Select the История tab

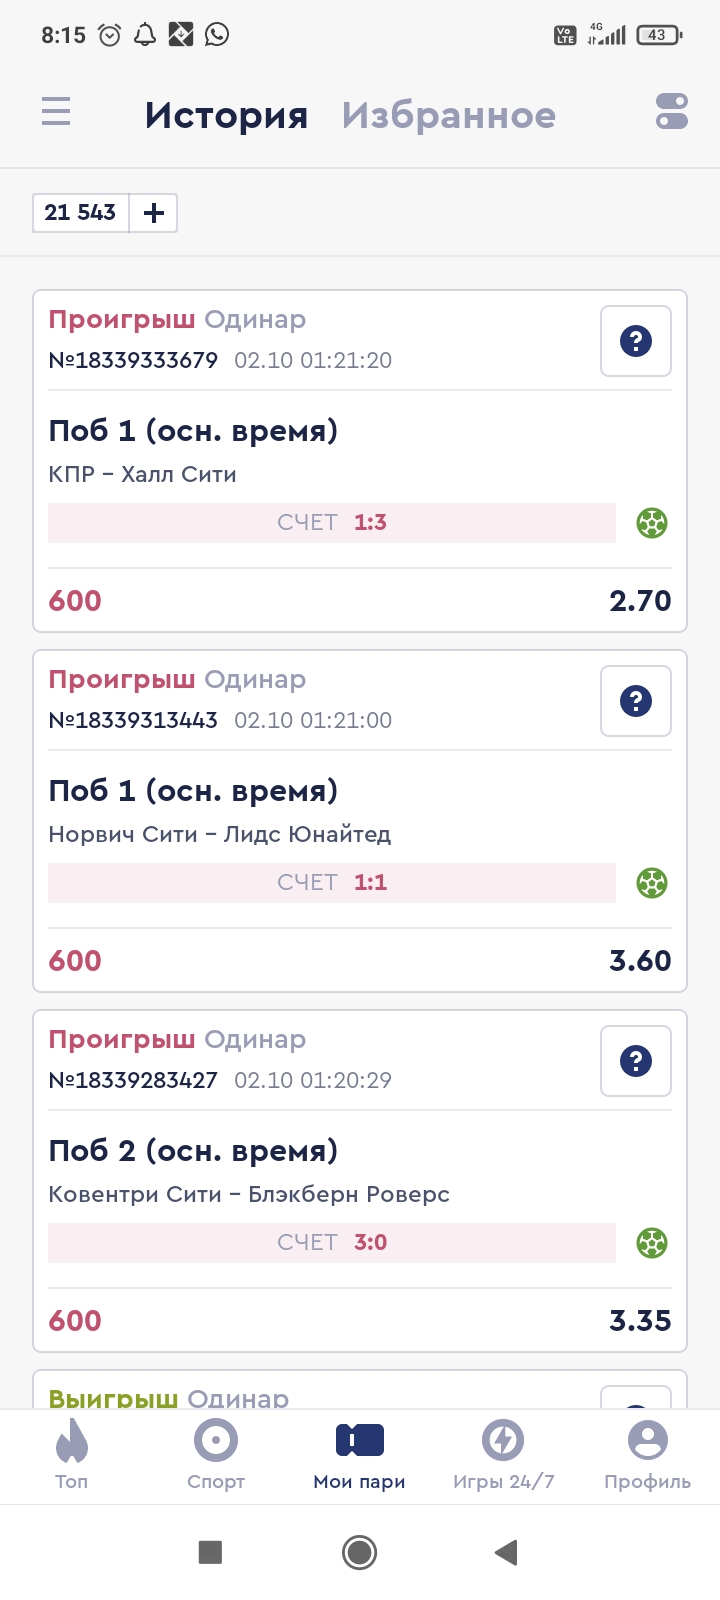point(226,116)
